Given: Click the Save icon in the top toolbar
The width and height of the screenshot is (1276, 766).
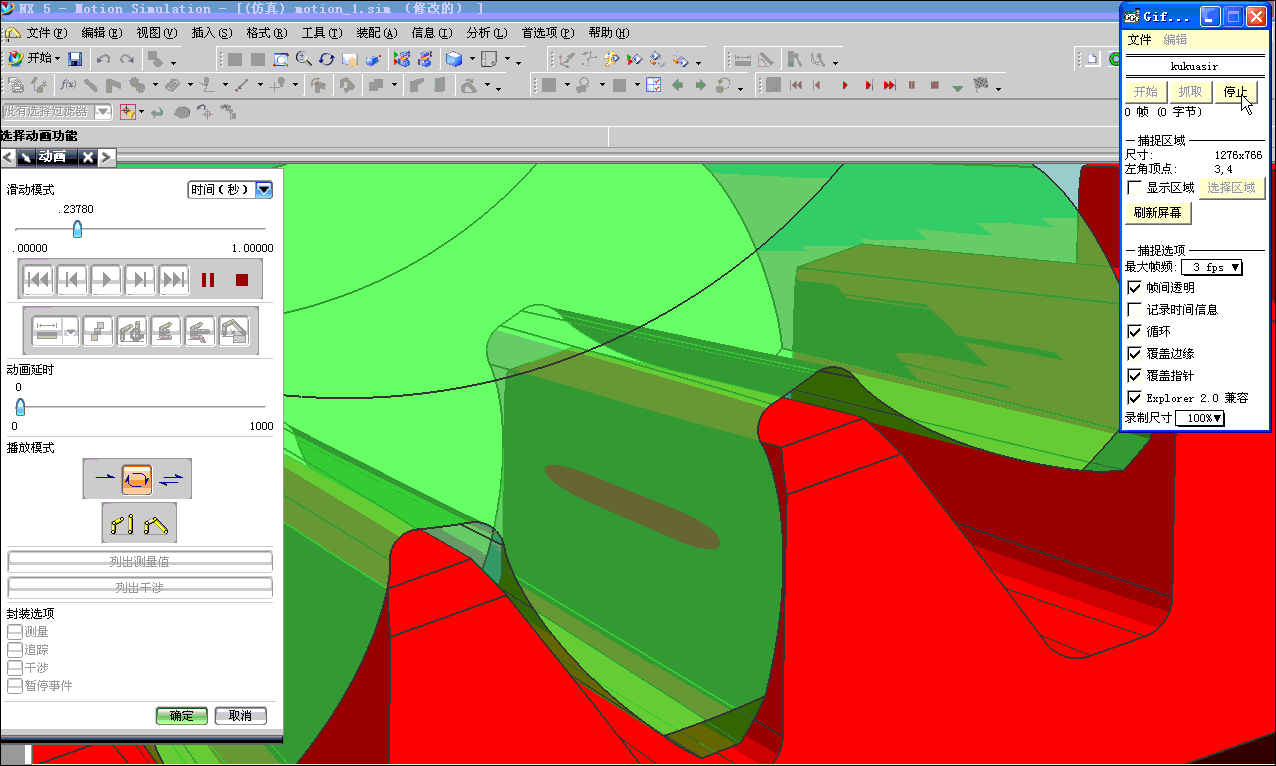Looking at the screenshot, I should tap(75, 59).
